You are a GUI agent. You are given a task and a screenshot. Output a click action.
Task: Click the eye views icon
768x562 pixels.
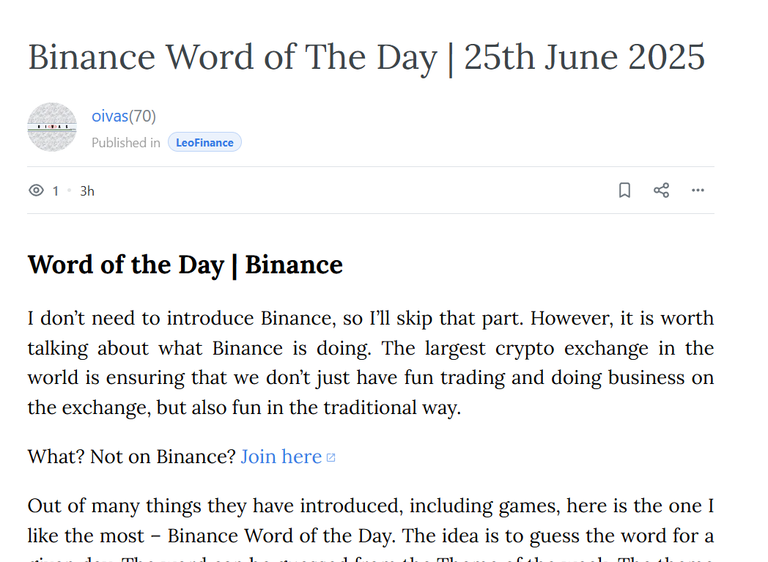pyautogui.click(x=36, y=190)
